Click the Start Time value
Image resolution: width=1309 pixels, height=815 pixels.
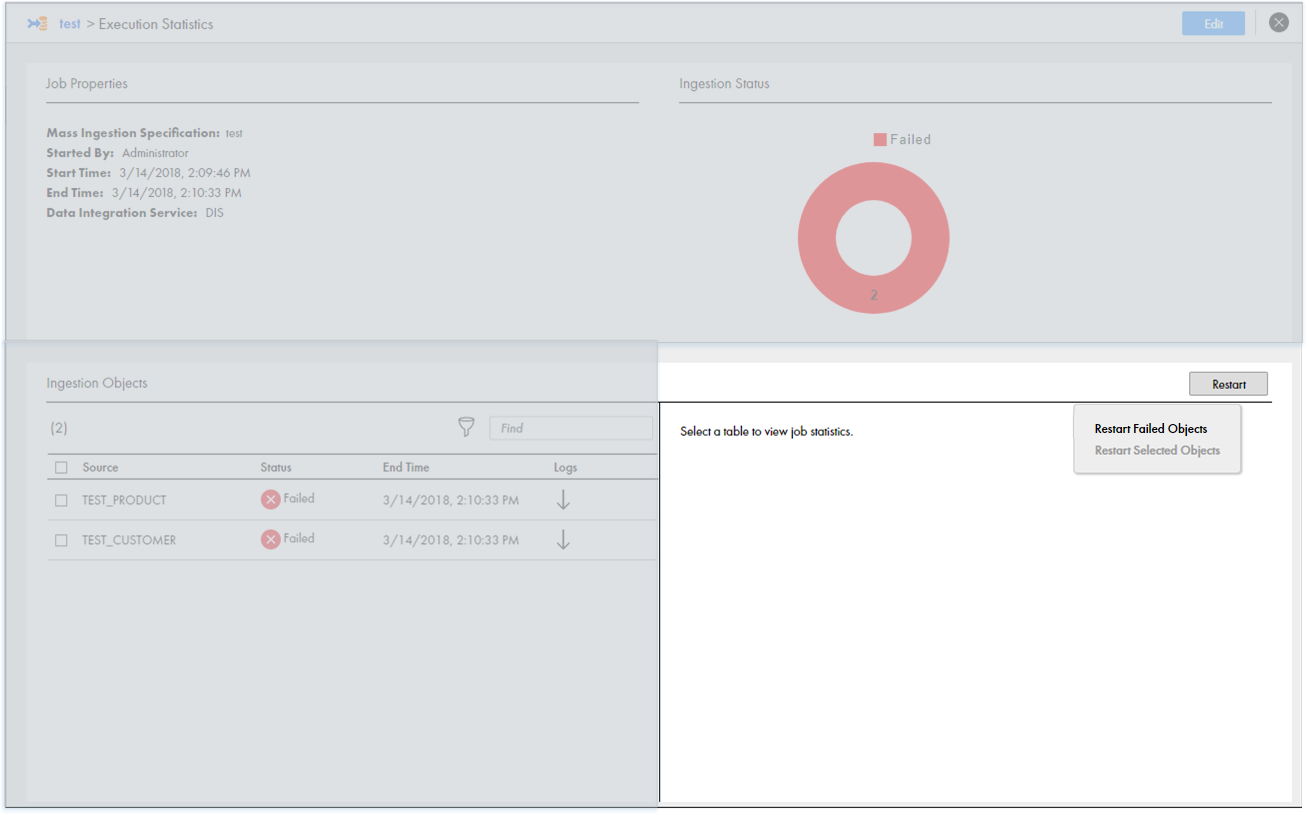[185, 173]
